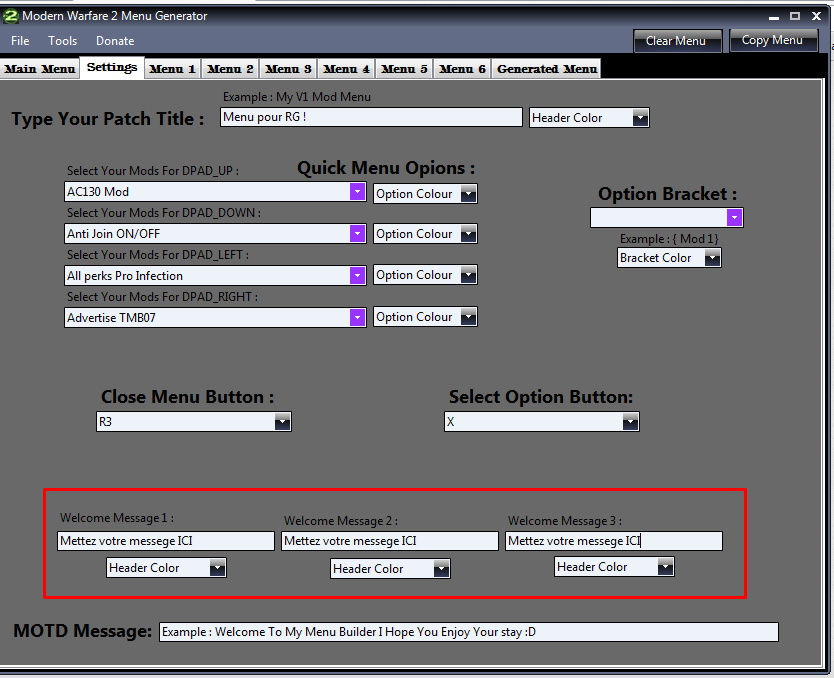
Task: Switch to the Menu 2 tab
Action: coord(230,69)
